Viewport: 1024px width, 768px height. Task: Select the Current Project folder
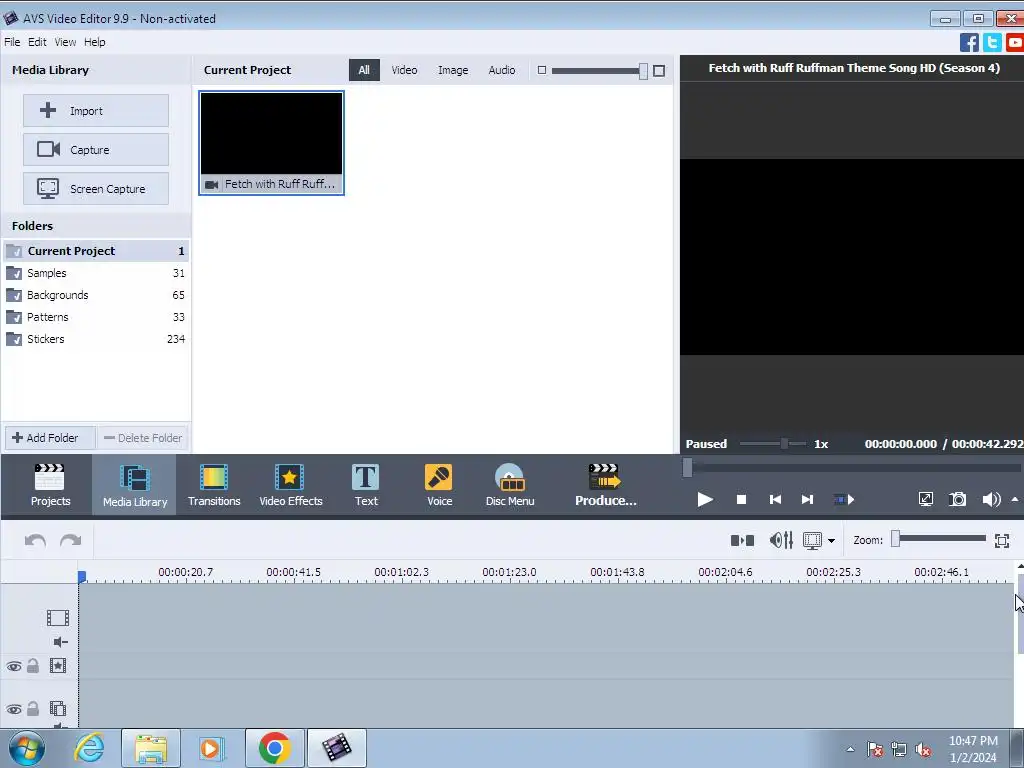point(96,251)
